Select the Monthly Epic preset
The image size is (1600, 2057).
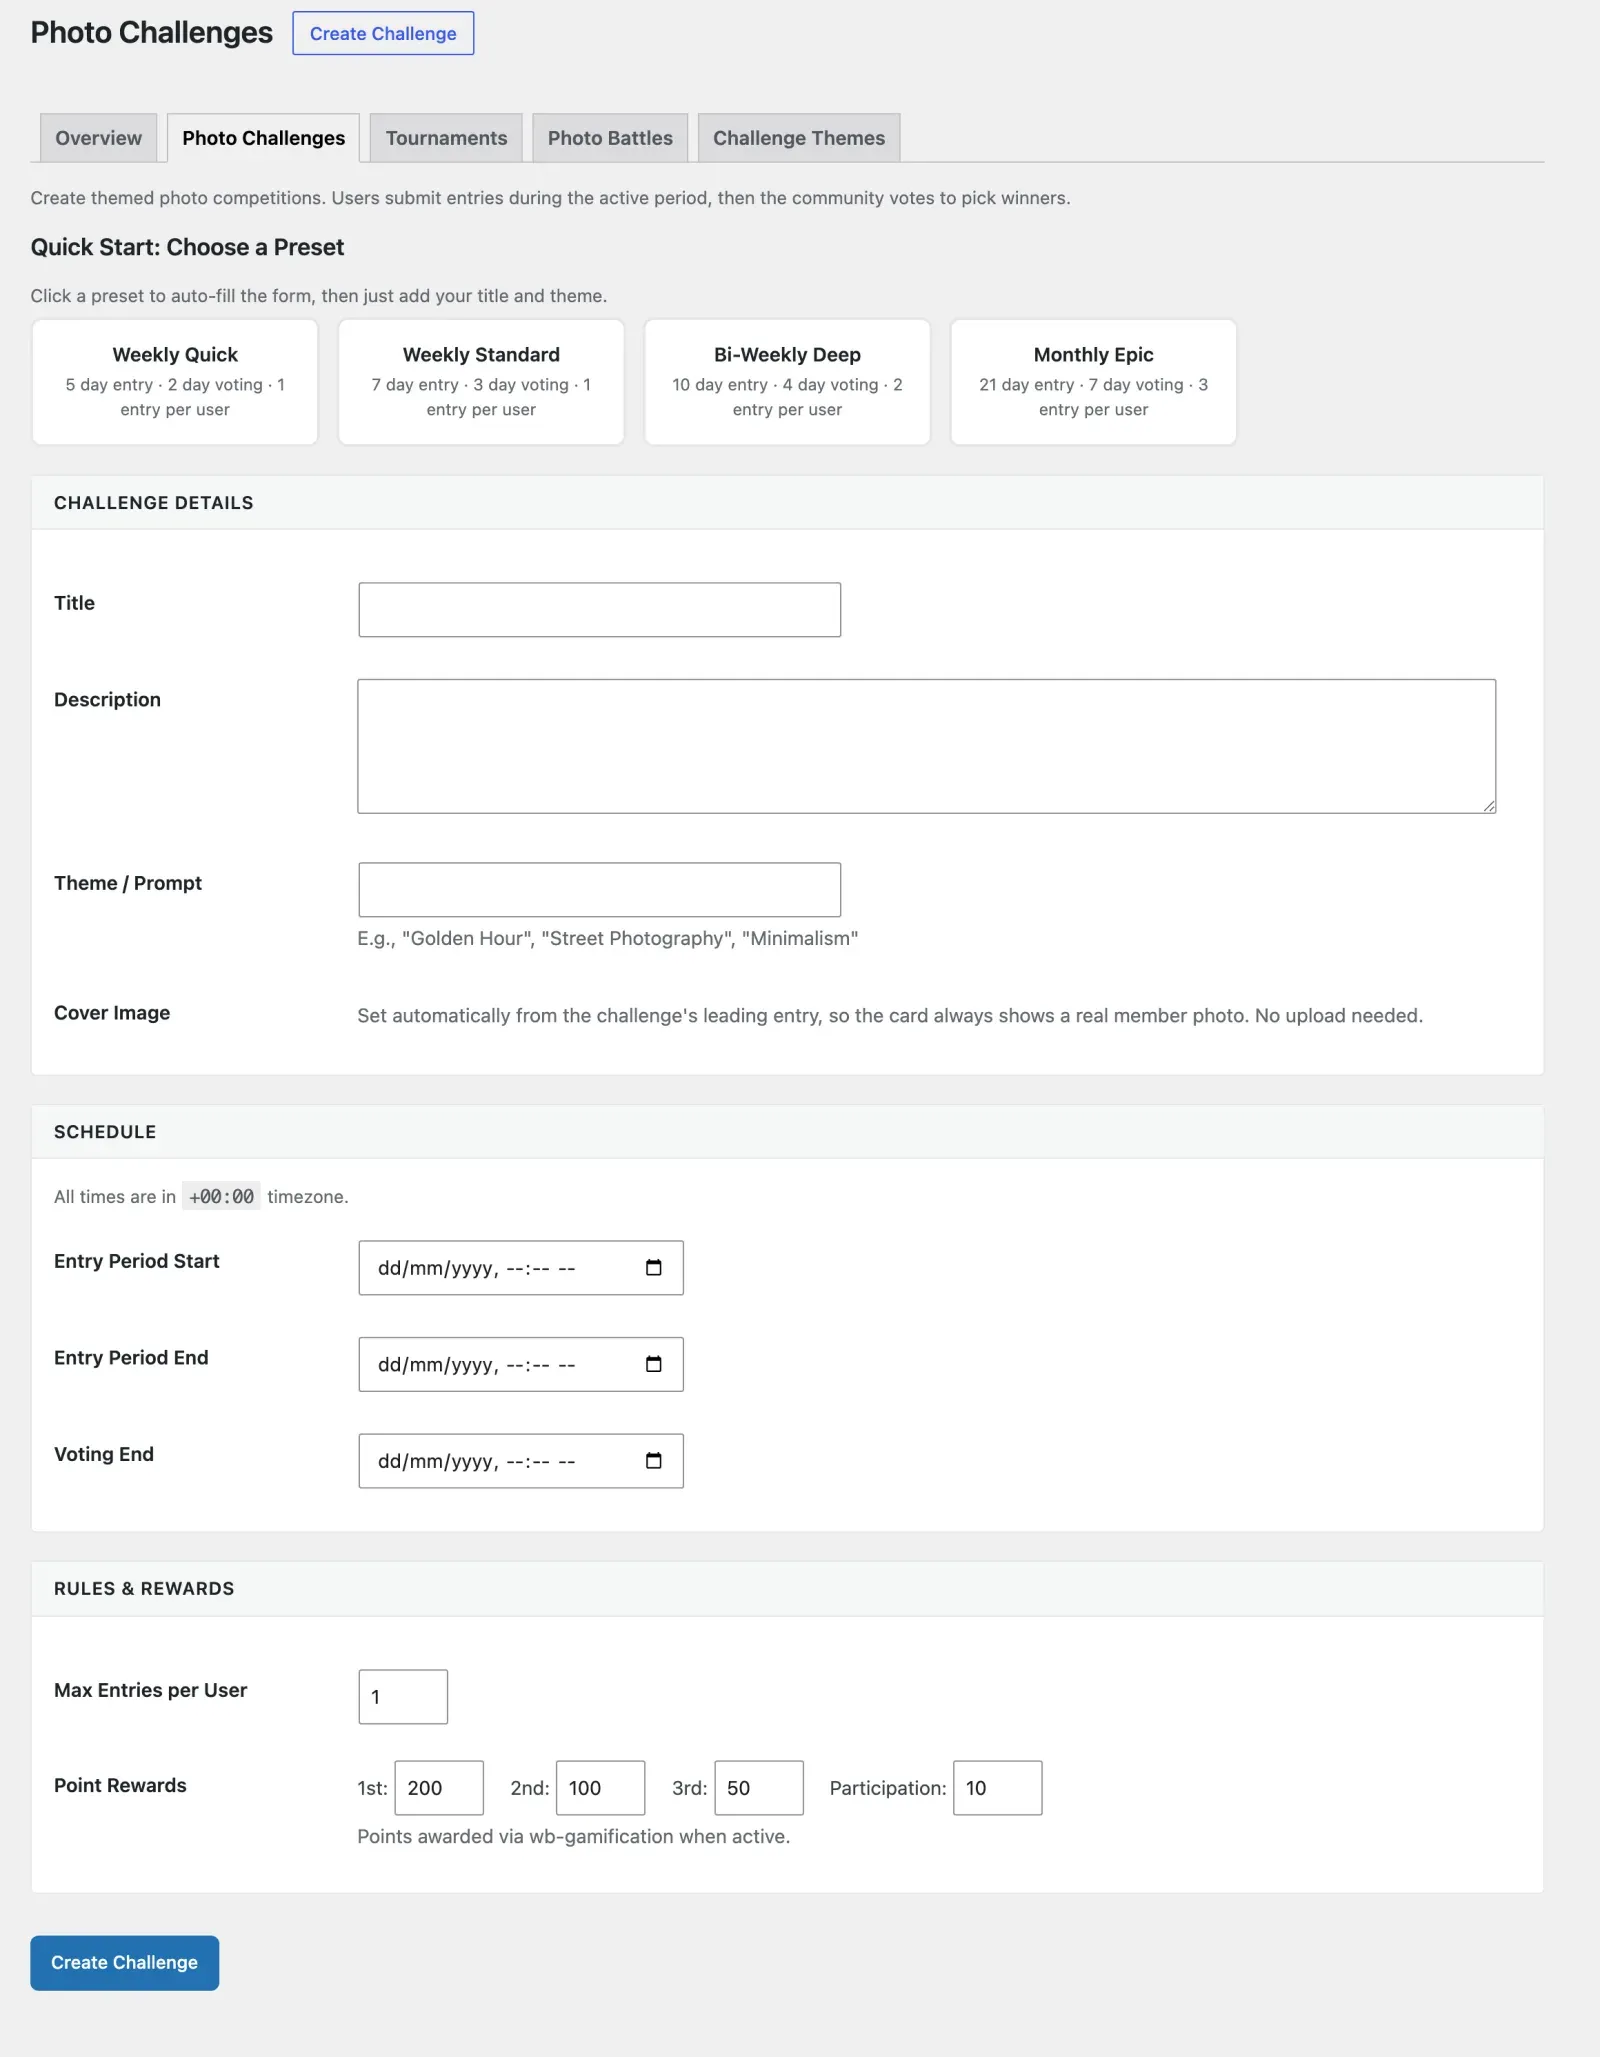coord(1093,382)
